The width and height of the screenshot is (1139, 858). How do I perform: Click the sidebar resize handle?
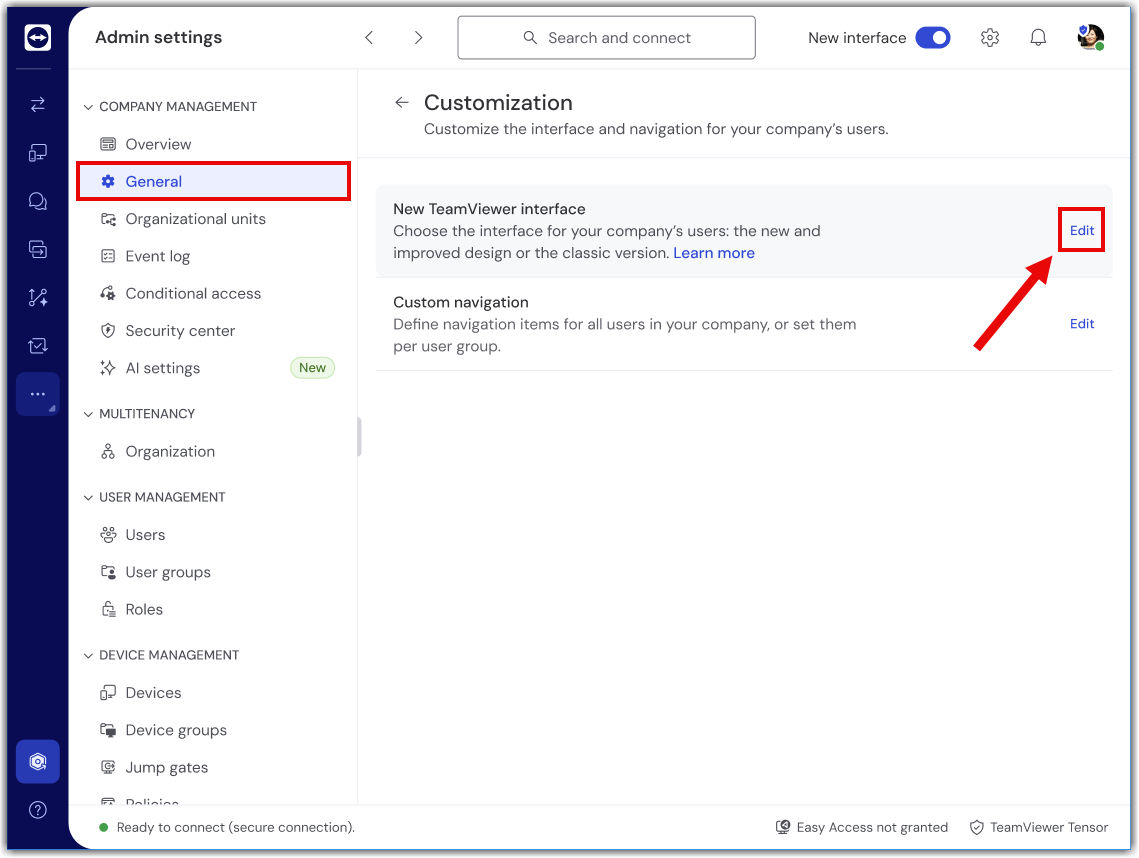359,437
